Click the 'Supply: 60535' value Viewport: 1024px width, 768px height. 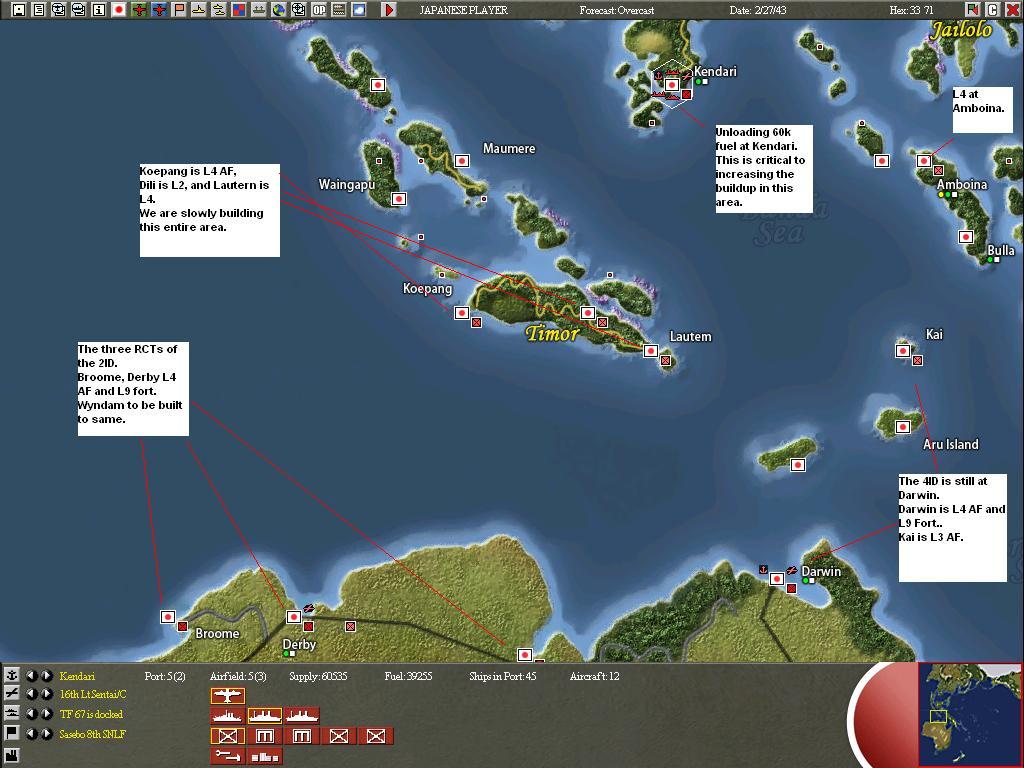pyautogui.click(x=319, y=676)
